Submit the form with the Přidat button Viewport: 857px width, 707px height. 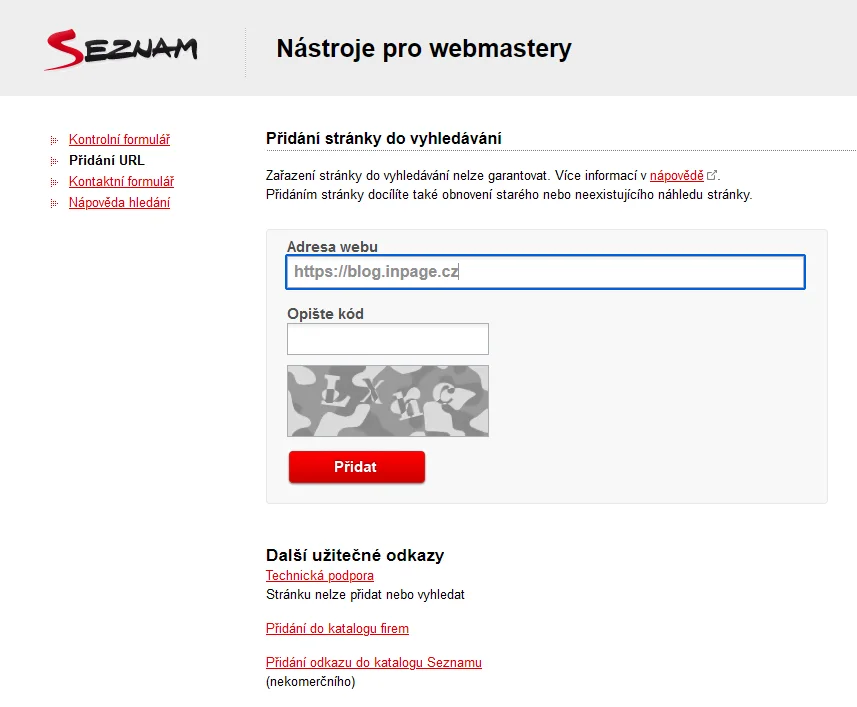(357, 467)
